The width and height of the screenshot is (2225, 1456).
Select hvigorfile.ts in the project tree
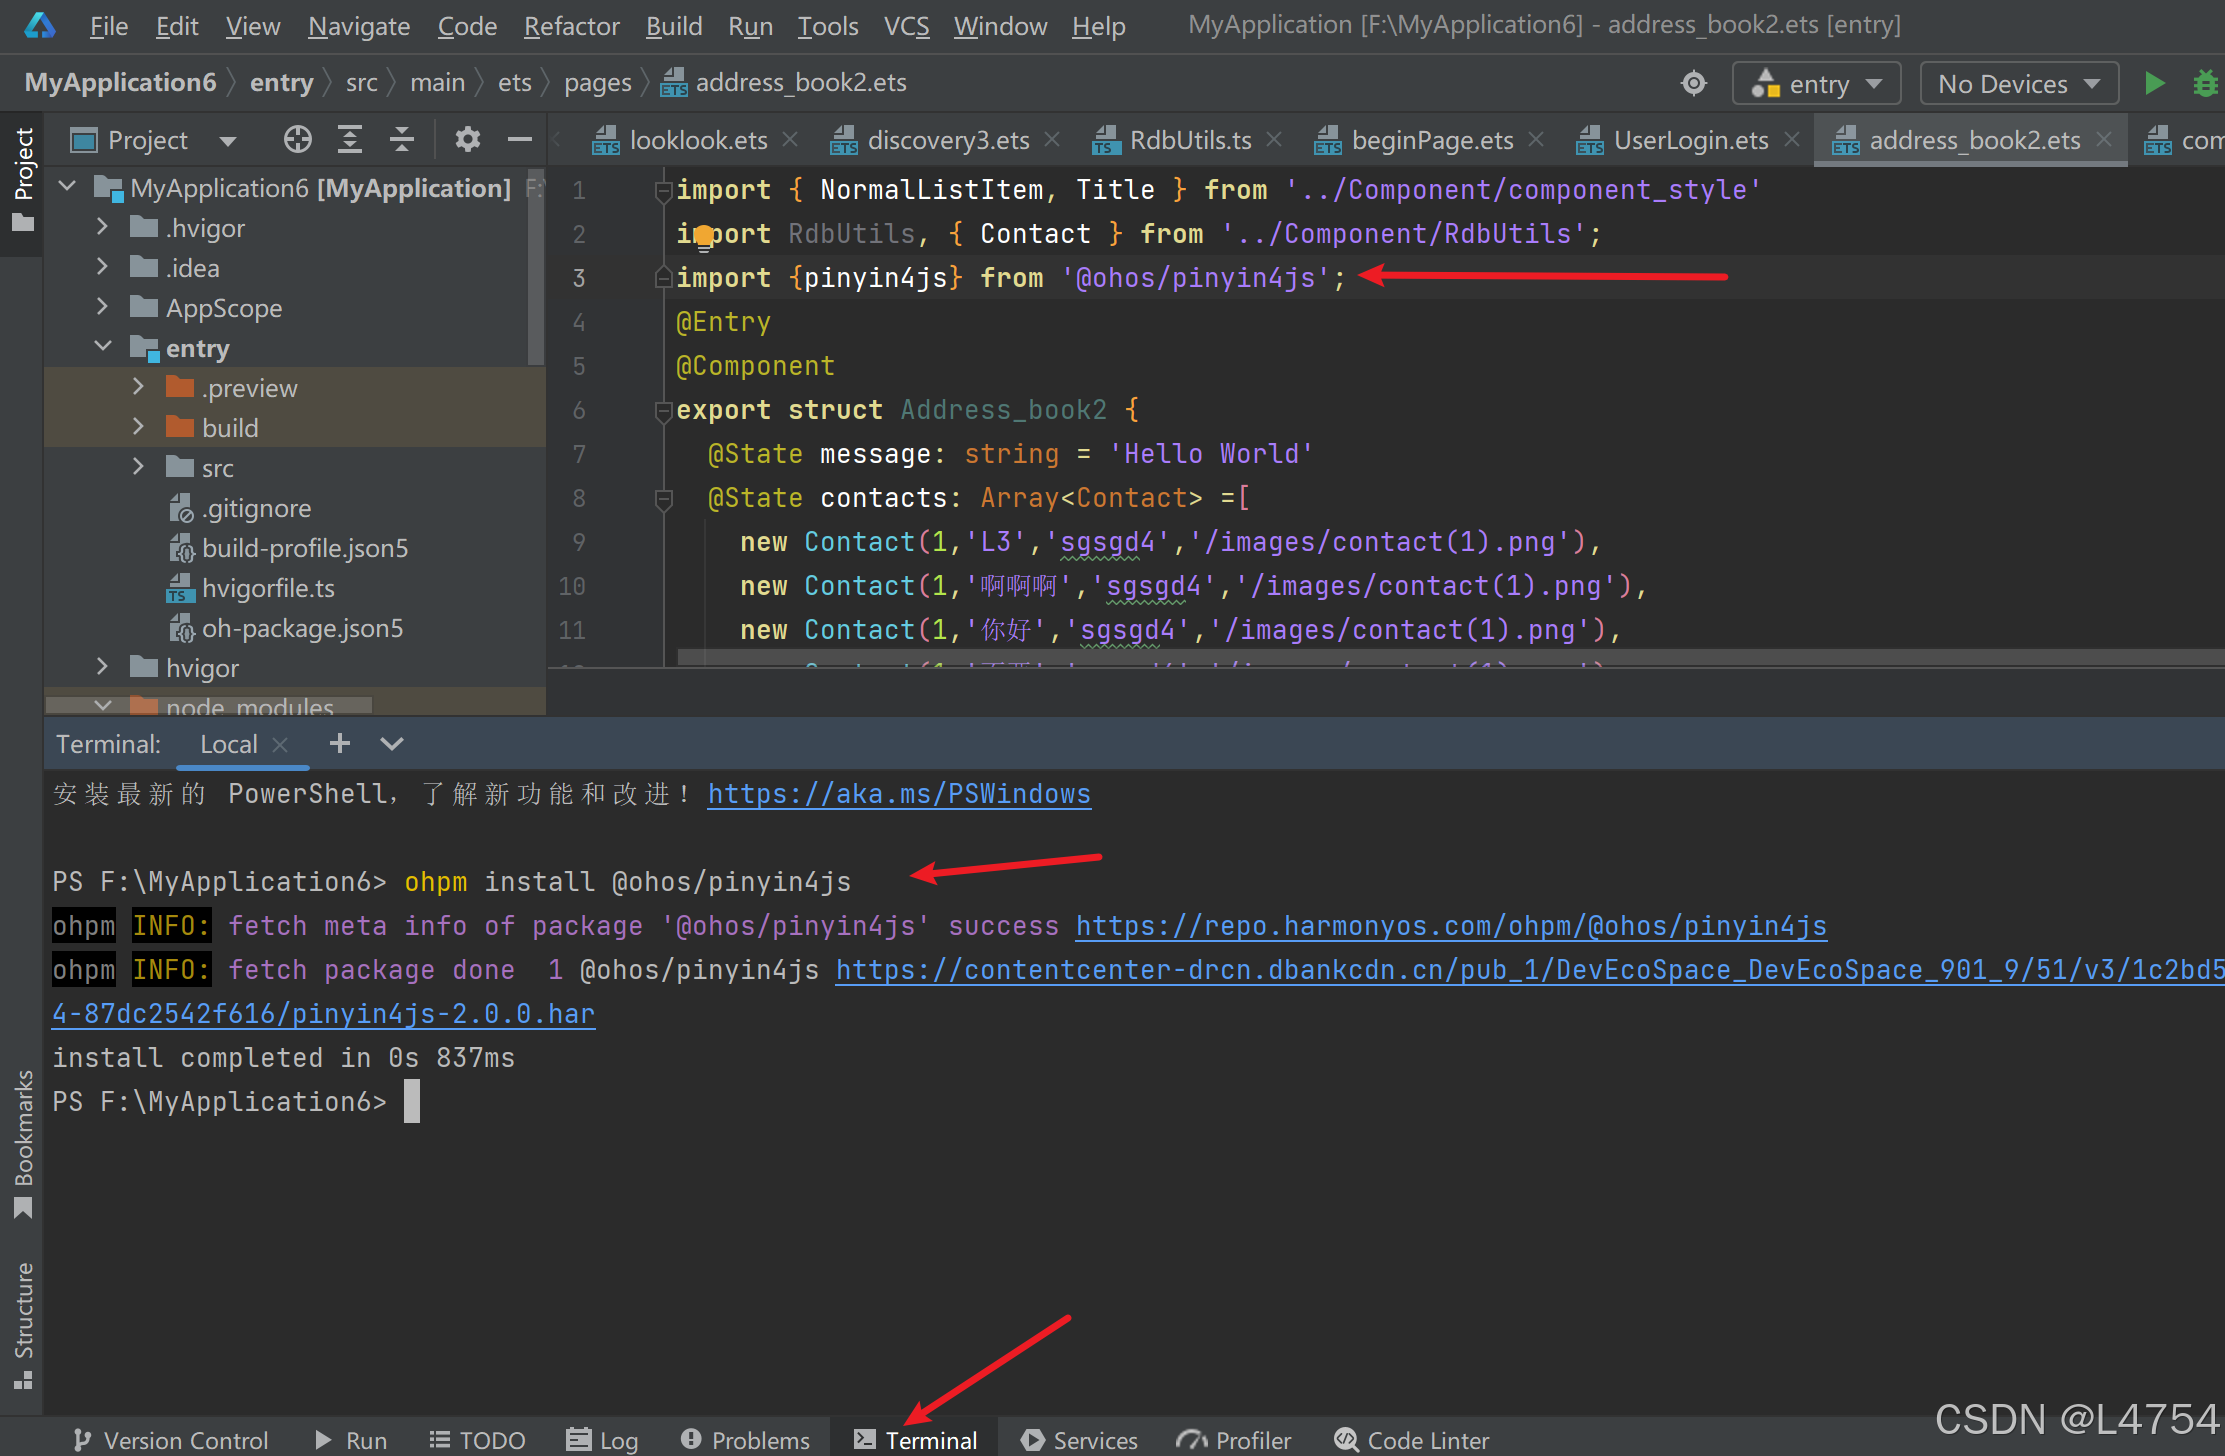[268, 588]
